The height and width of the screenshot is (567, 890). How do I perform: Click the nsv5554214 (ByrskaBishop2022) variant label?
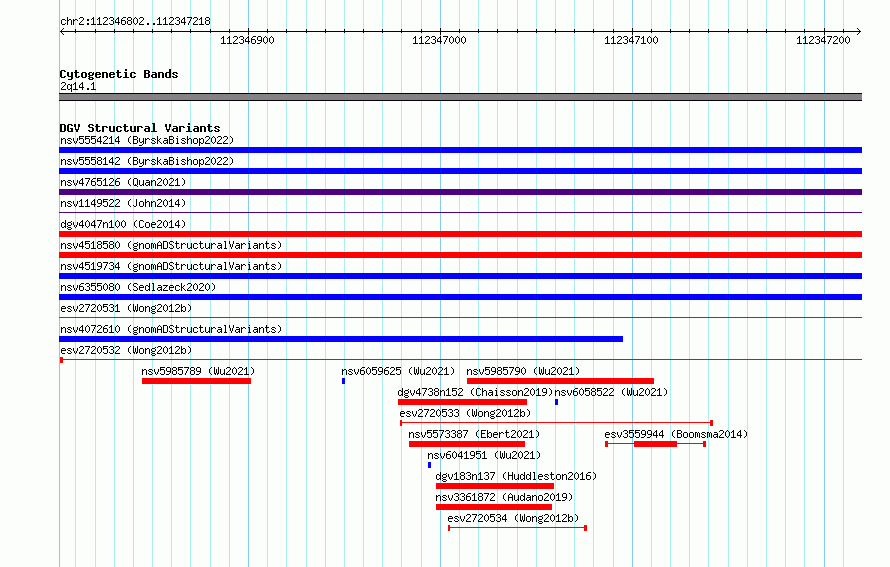[x=147, y=140]
